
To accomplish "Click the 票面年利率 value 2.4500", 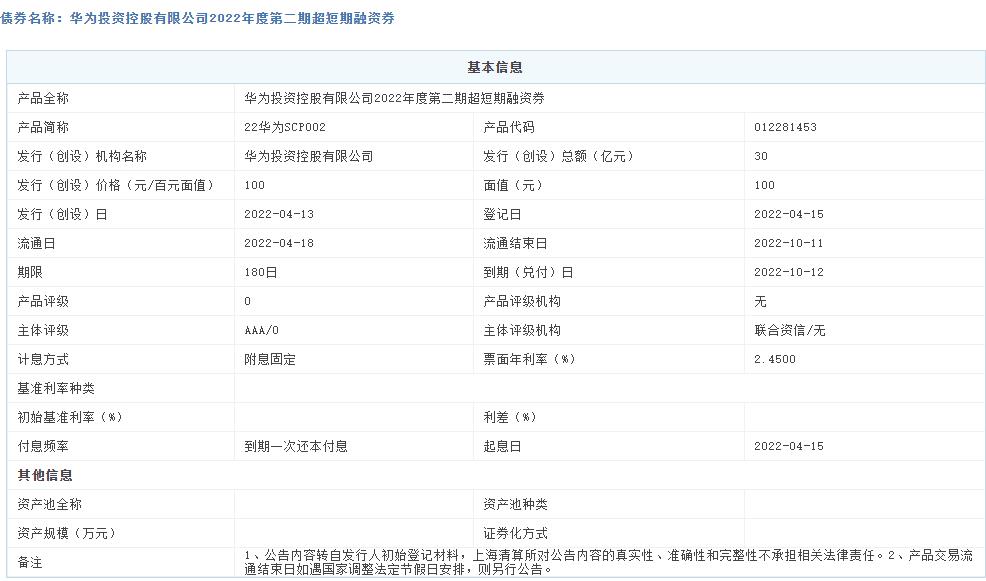I will point(775,359).
